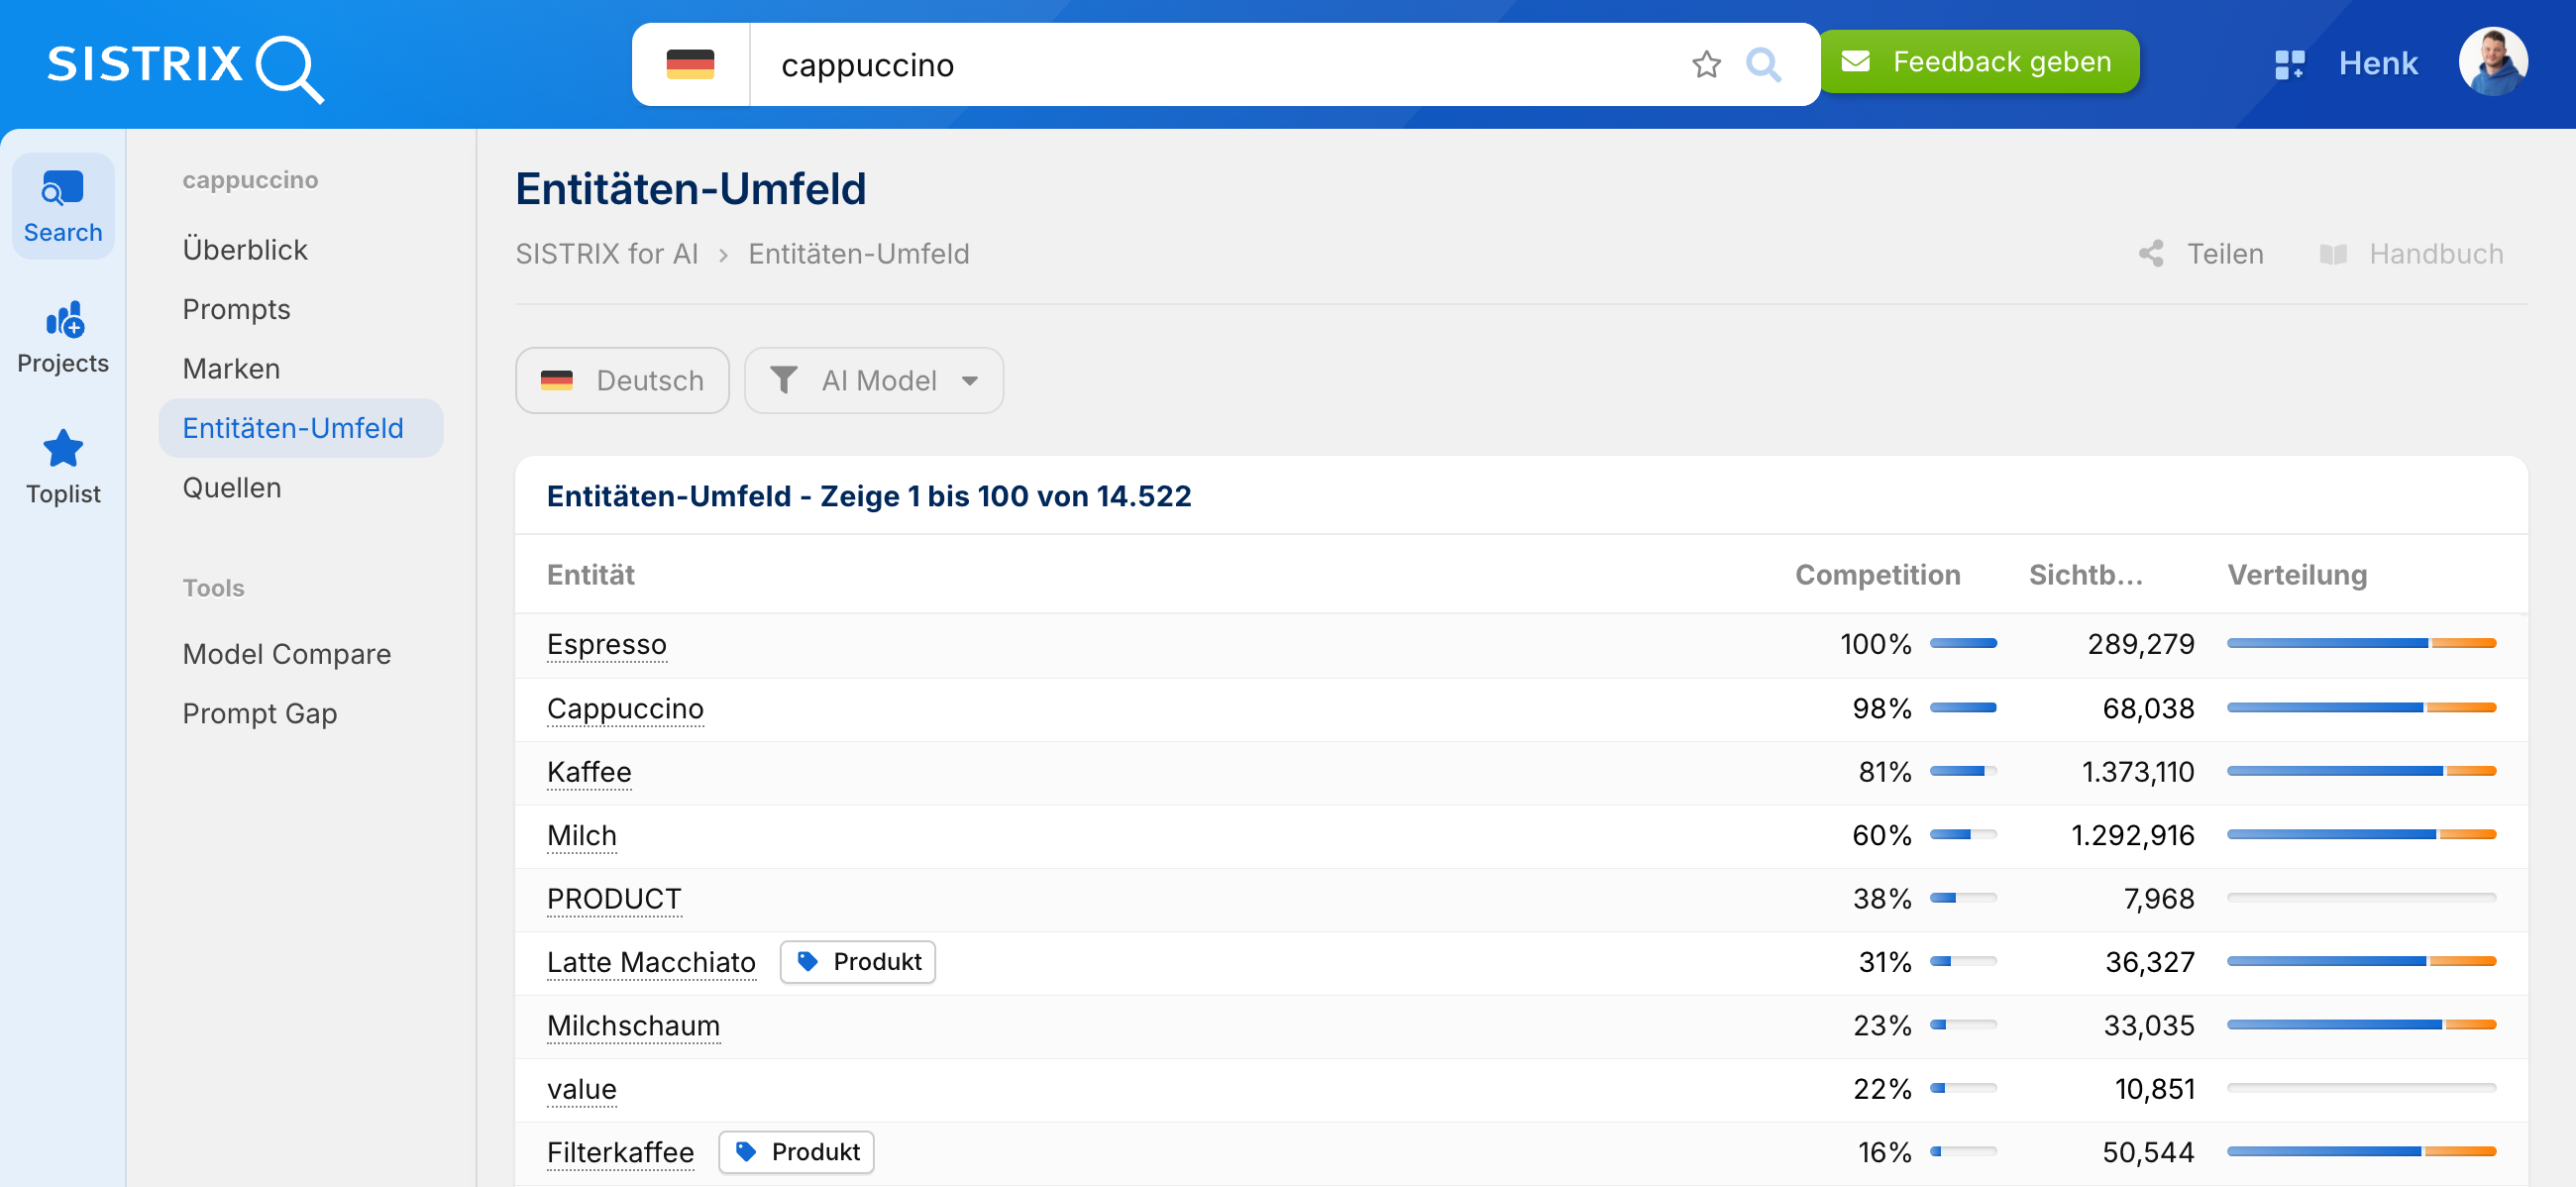Open the Deutsch language selector
Viewport: 2576px width, 1187px height.
coord(622,381)
